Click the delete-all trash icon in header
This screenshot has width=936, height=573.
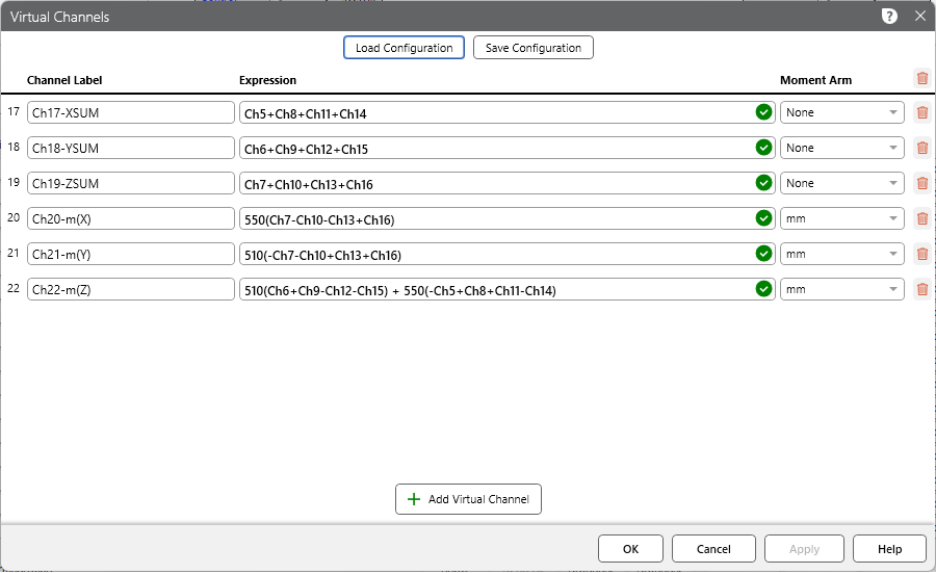[x=922, y=78]
